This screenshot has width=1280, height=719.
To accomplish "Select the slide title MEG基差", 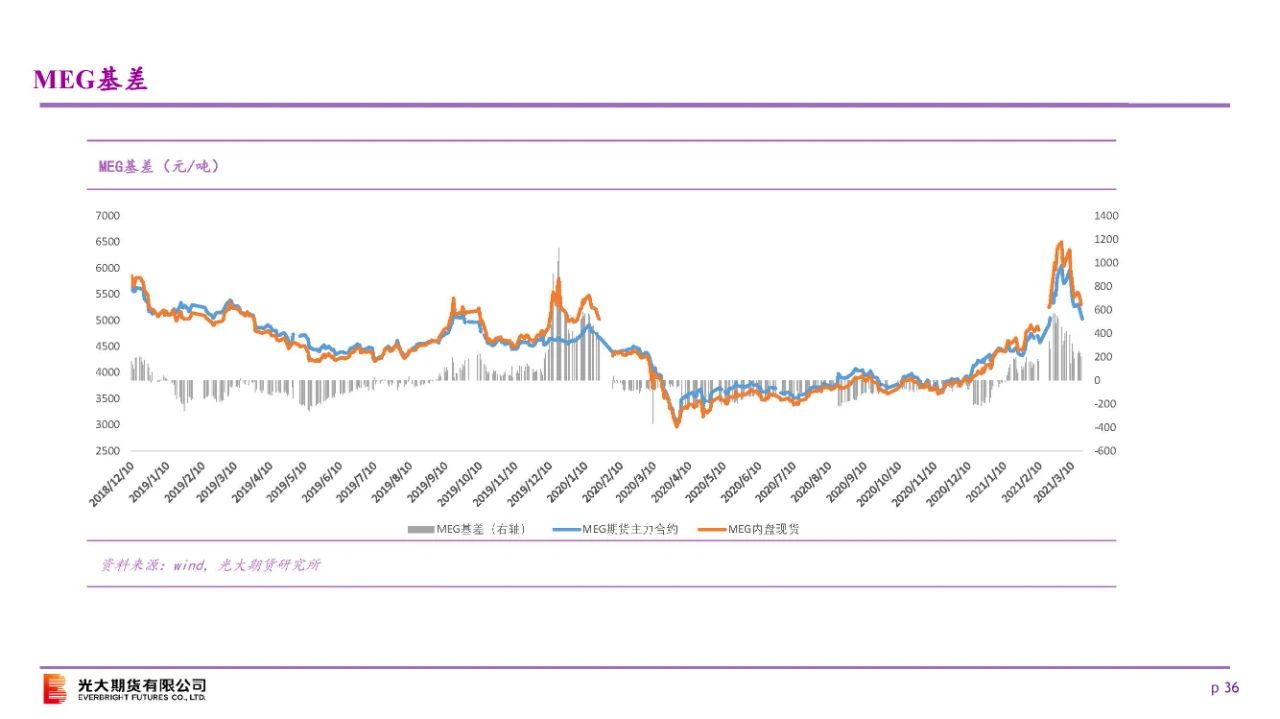I will (x=90, y=80).
